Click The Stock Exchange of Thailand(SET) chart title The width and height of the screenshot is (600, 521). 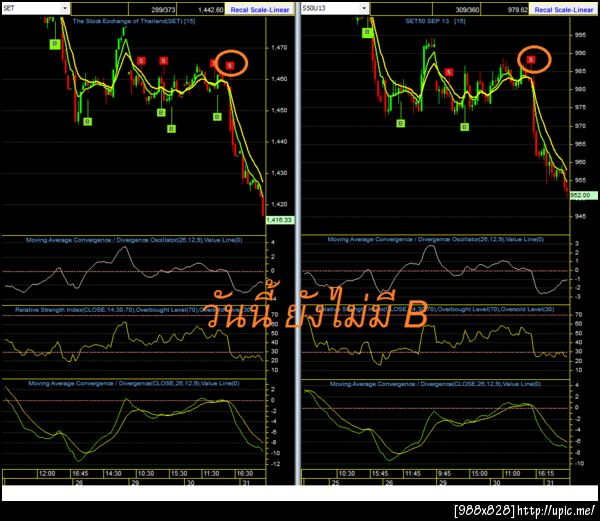tap(134, 21)
